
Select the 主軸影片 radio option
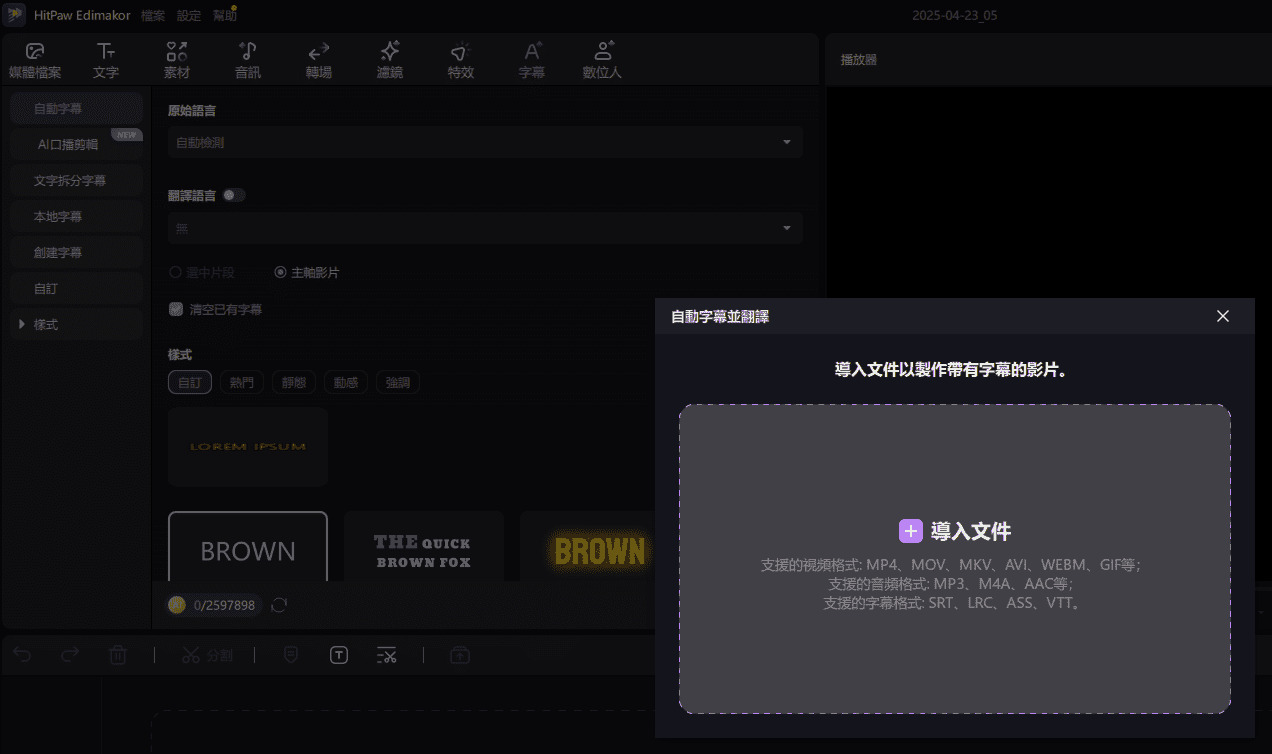280,272
